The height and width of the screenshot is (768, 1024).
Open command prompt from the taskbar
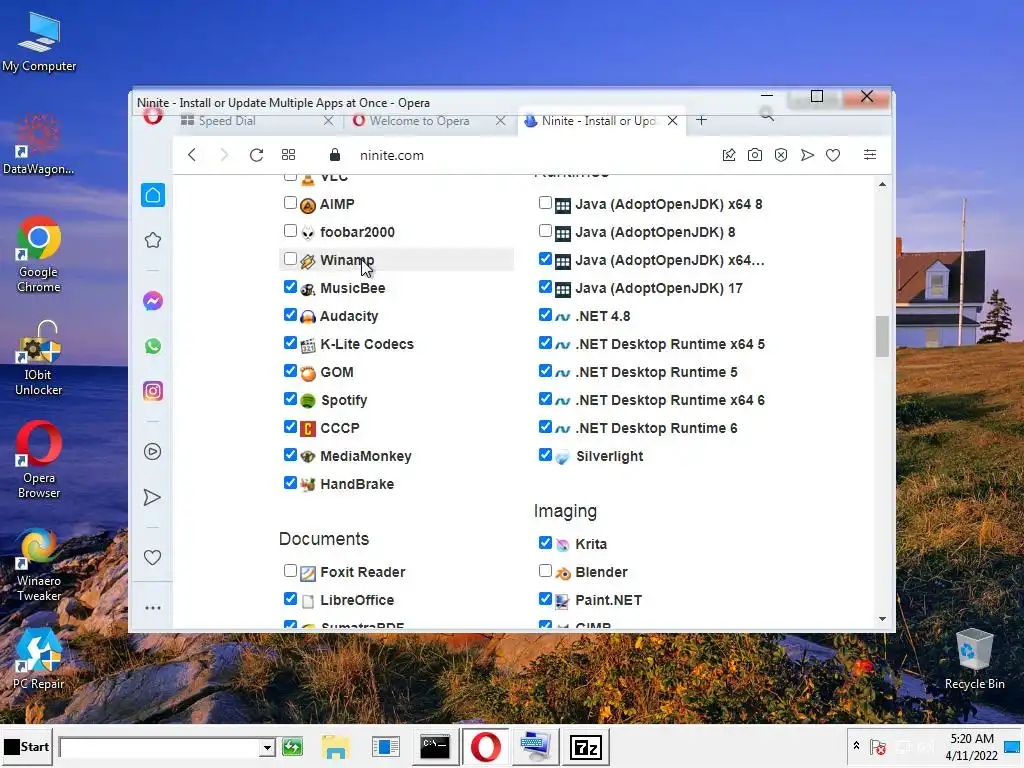[435, 747]
